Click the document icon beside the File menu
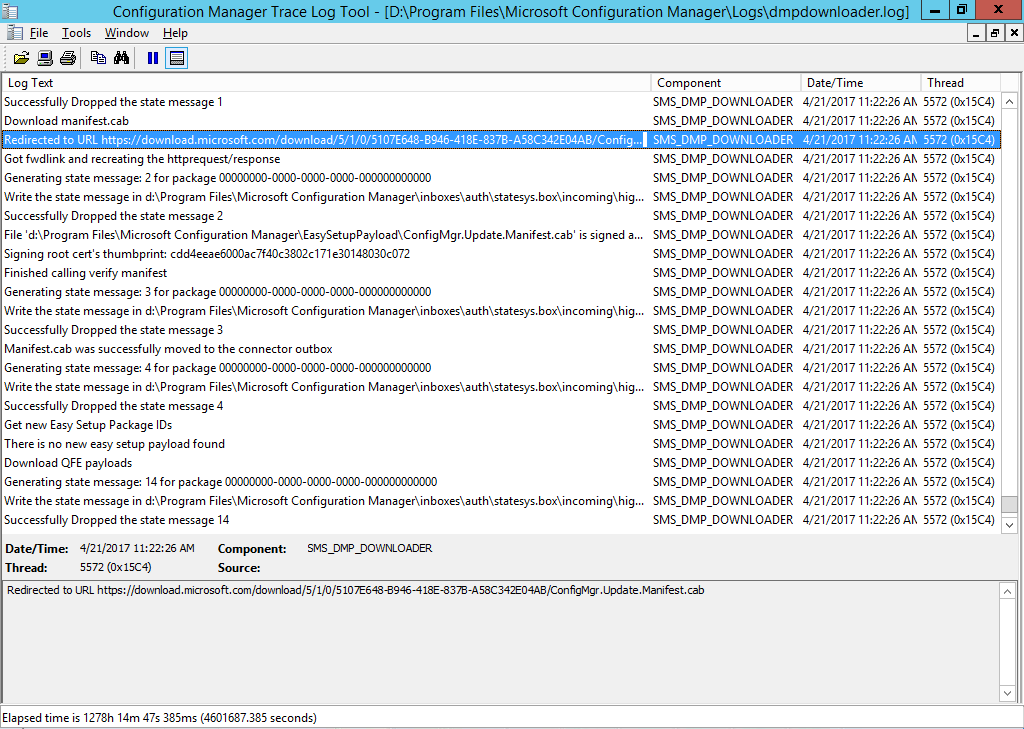This screenshot has width=1024, height=729. coord(15,33)
